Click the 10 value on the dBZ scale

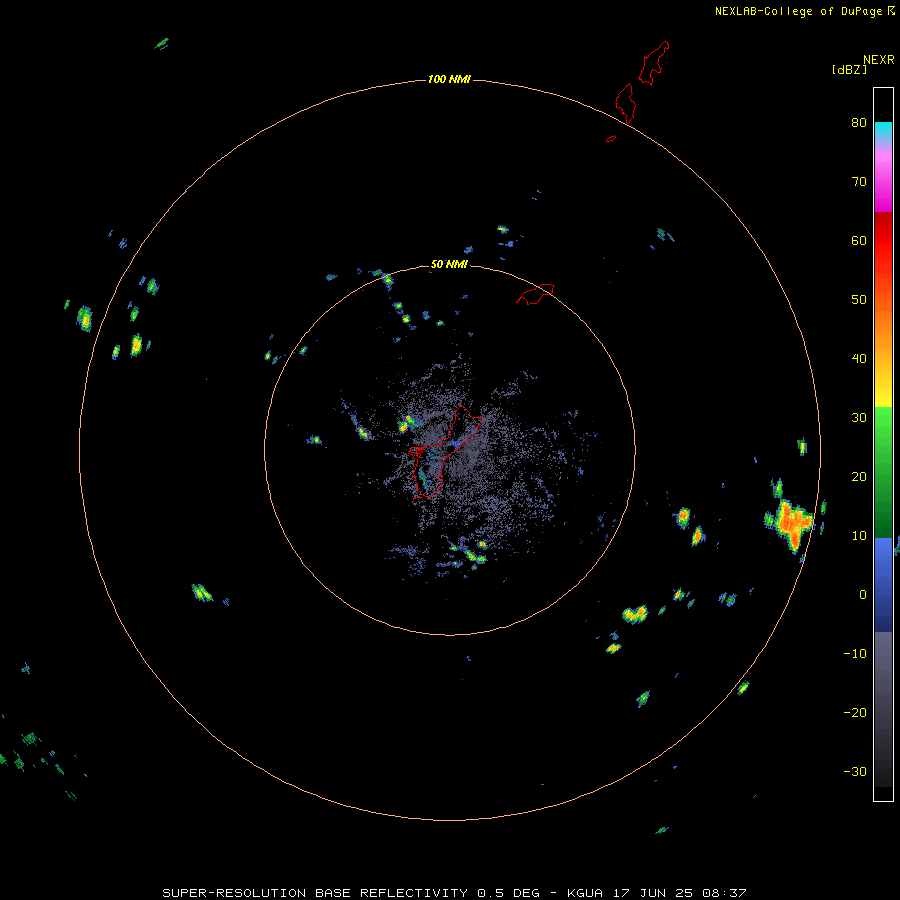pyautogui.click(x=859, y=536)
